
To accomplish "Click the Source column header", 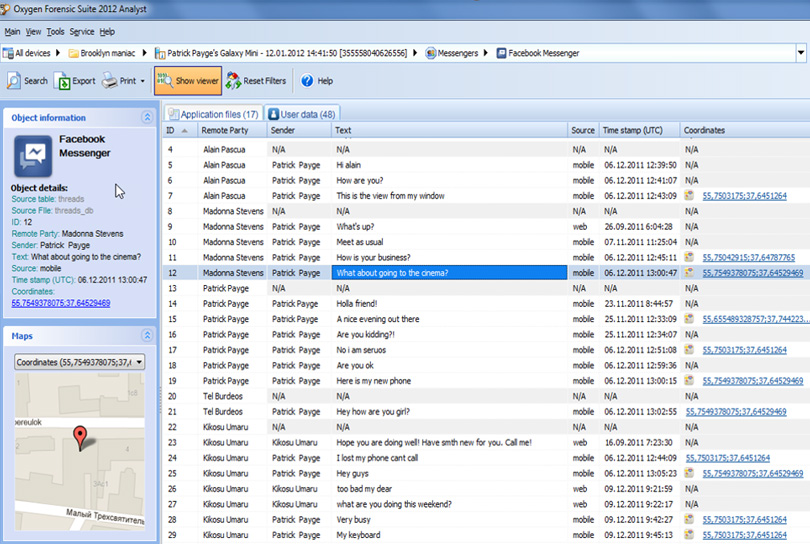I will click(x=583, y=130).
